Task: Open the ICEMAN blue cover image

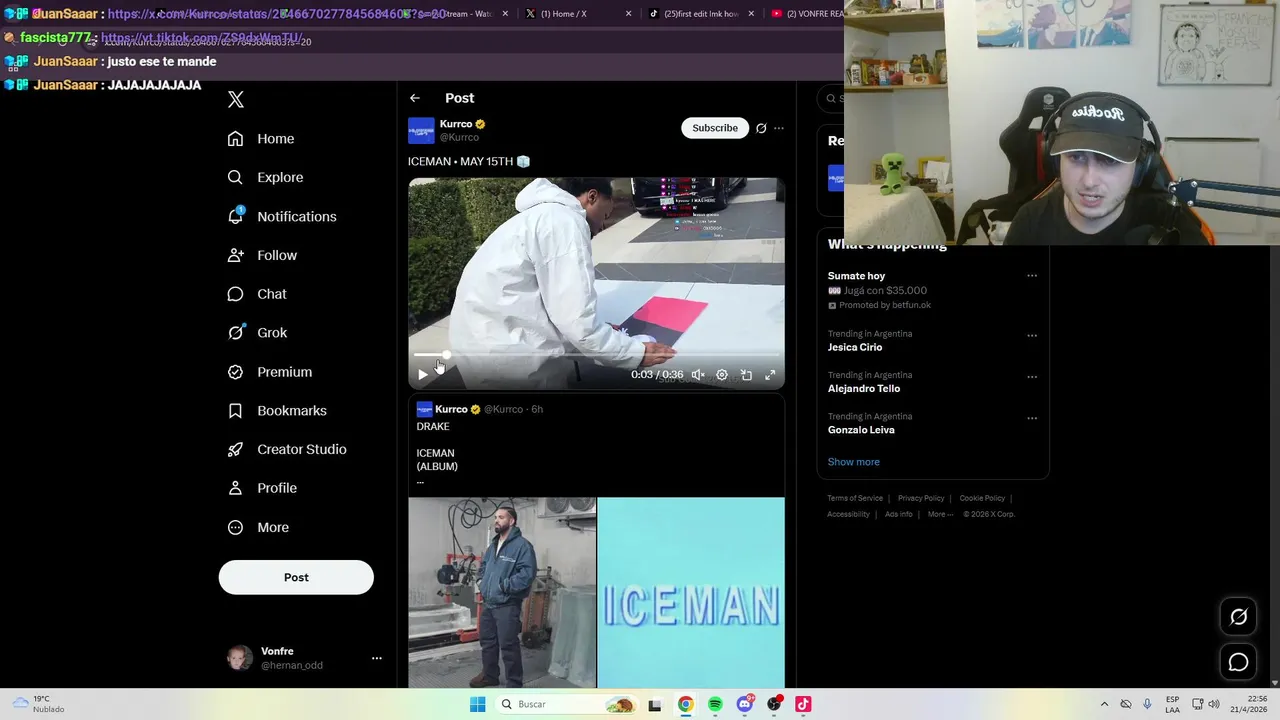Action: [x=691, y=593]
